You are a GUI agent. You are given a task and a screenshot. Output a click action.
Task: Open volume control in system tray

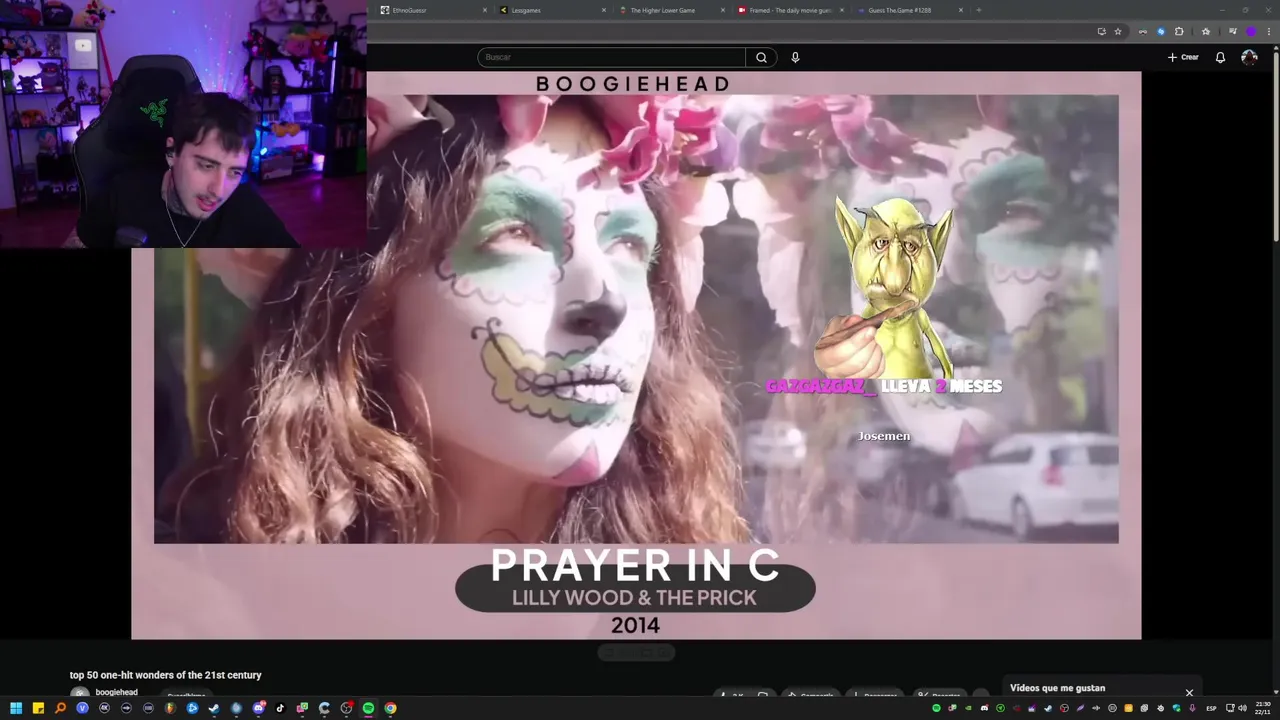coord(1243,708)
